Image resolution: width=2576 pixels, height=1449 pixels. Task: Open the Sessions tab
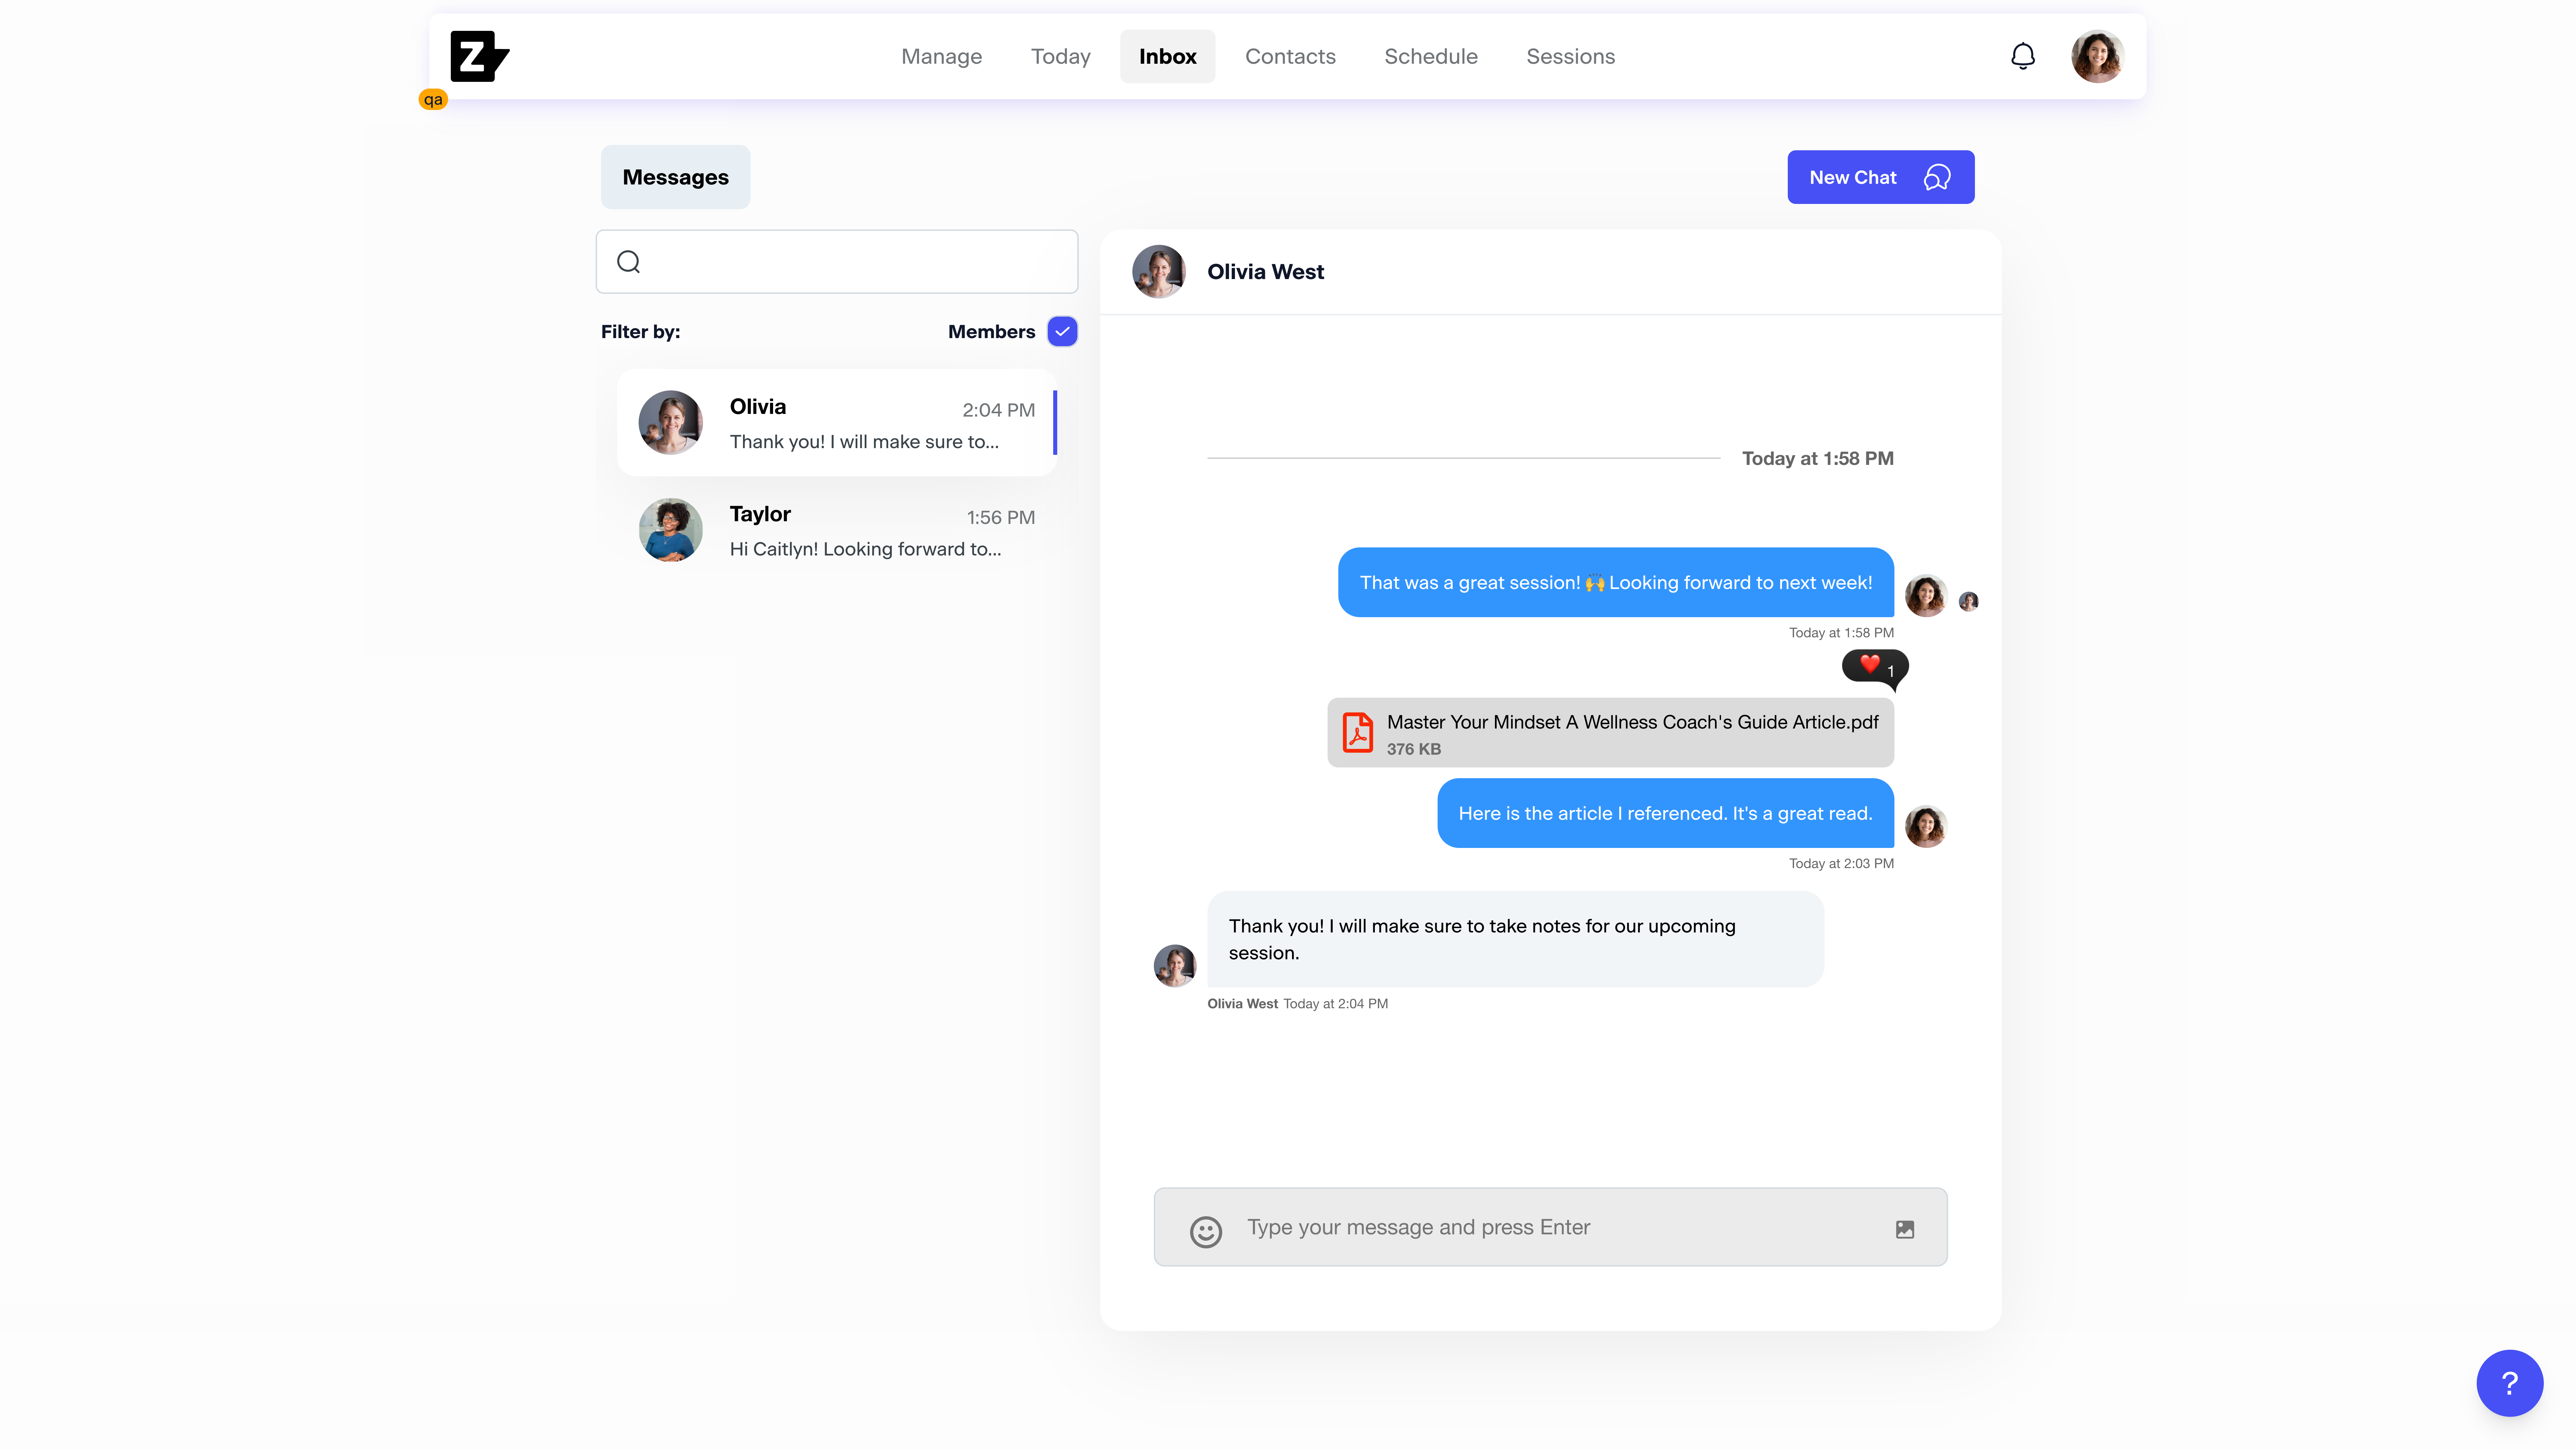[1570, 56]
